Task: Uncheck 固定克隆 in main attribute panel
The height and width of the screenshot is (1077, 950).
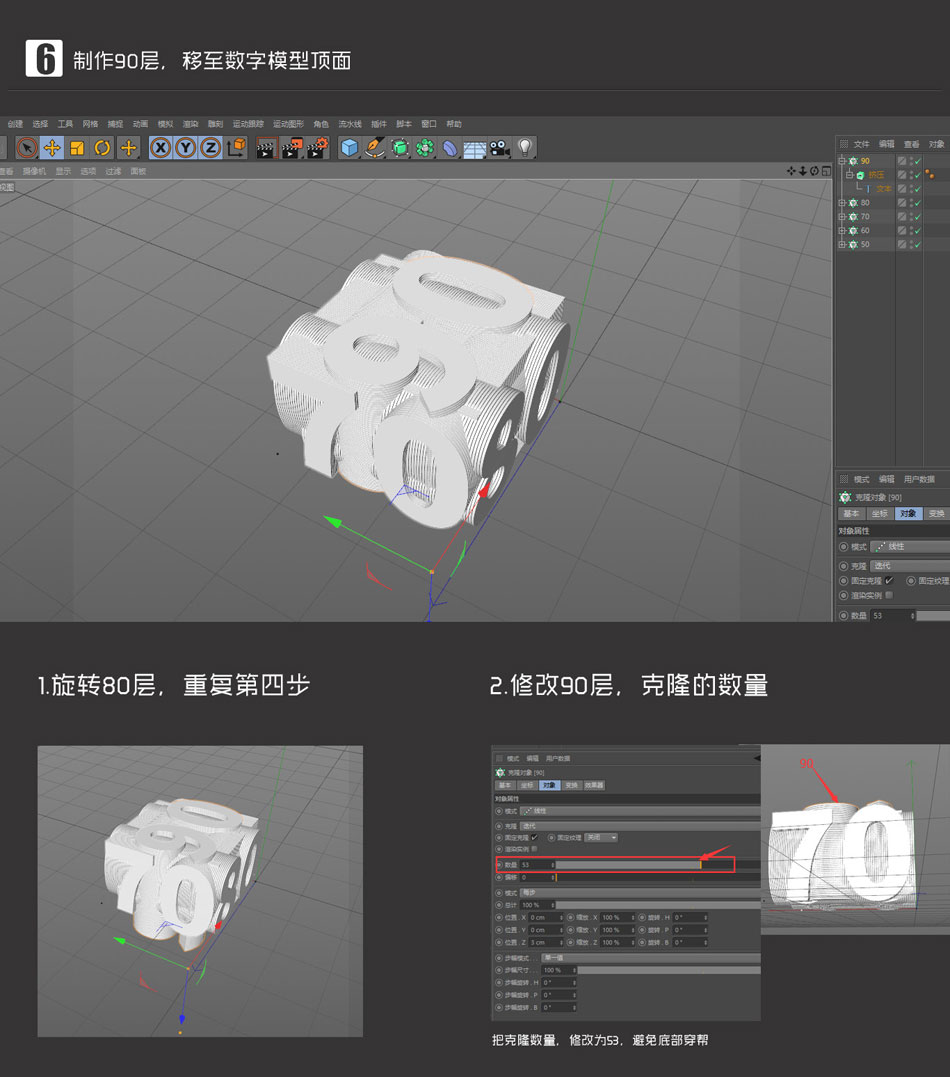Action: tap(889, 580)
